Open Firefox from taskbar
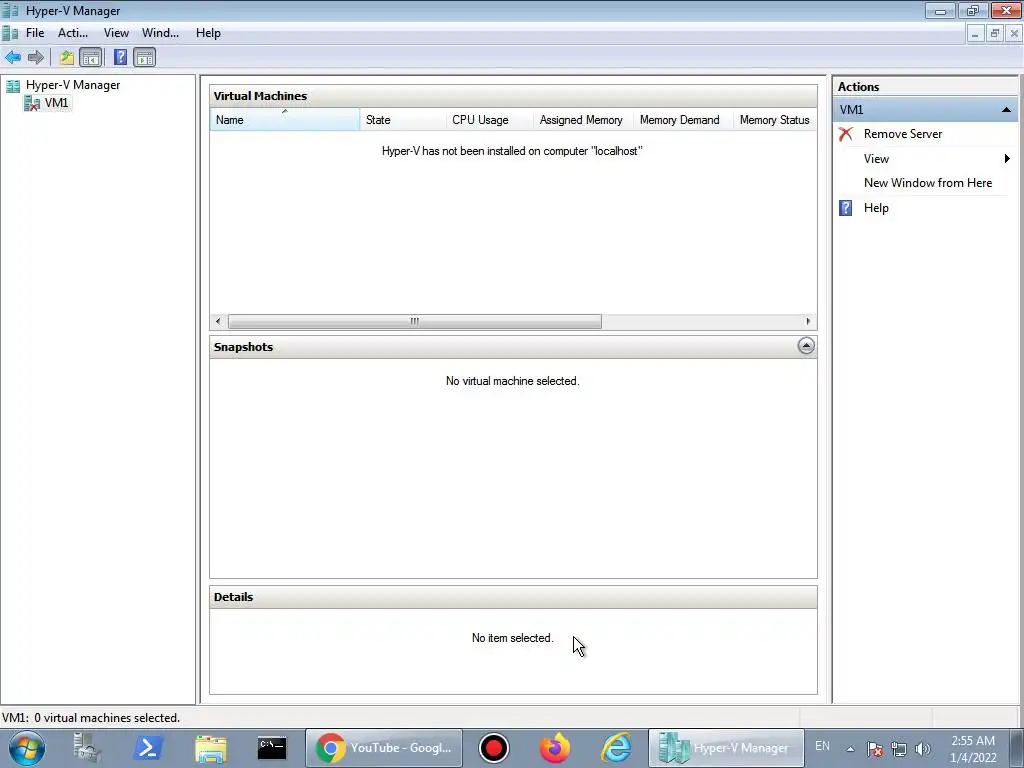 [554, 748]
